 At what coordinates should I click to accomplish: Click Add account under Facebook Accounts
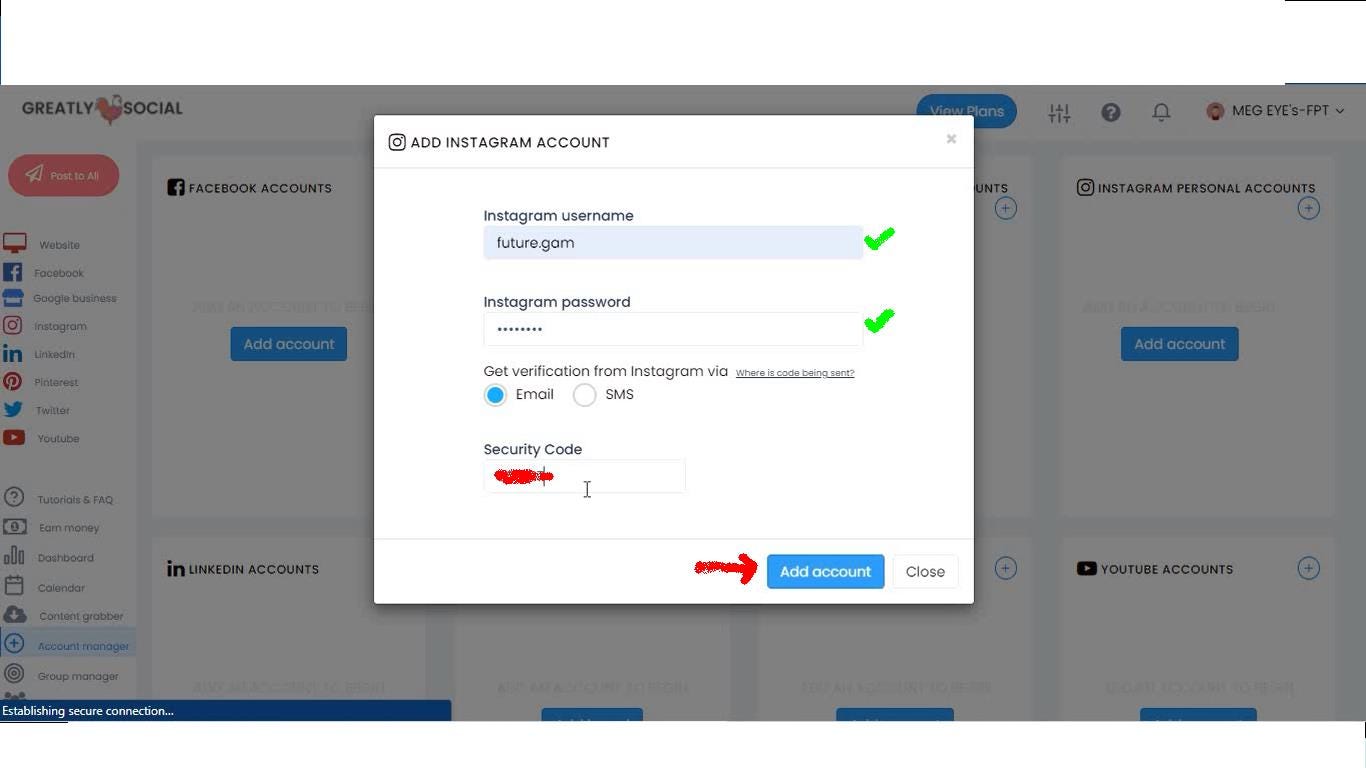[289, 344]
